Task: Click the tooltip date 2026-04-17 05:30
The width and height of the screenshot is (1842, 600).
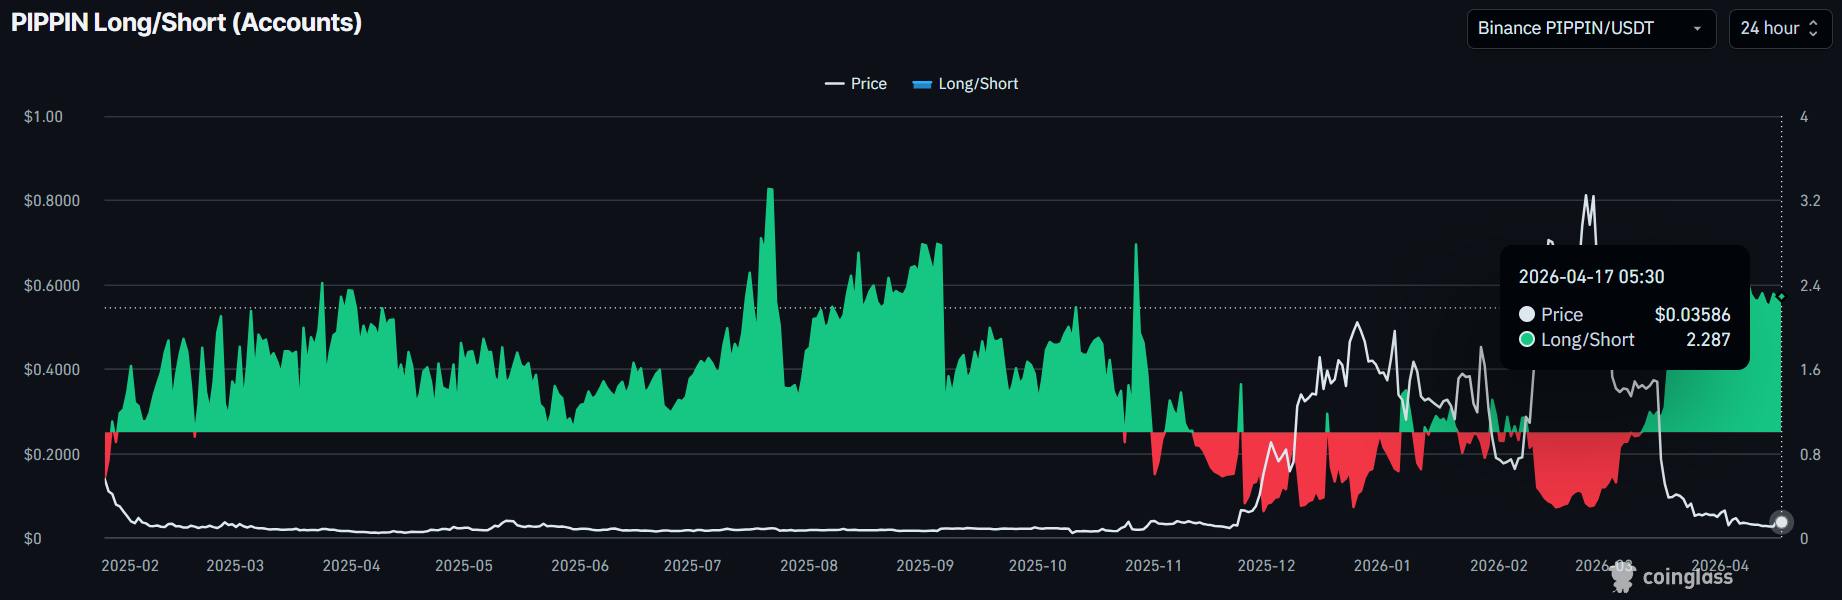Action: click(x=1591, y=277)
